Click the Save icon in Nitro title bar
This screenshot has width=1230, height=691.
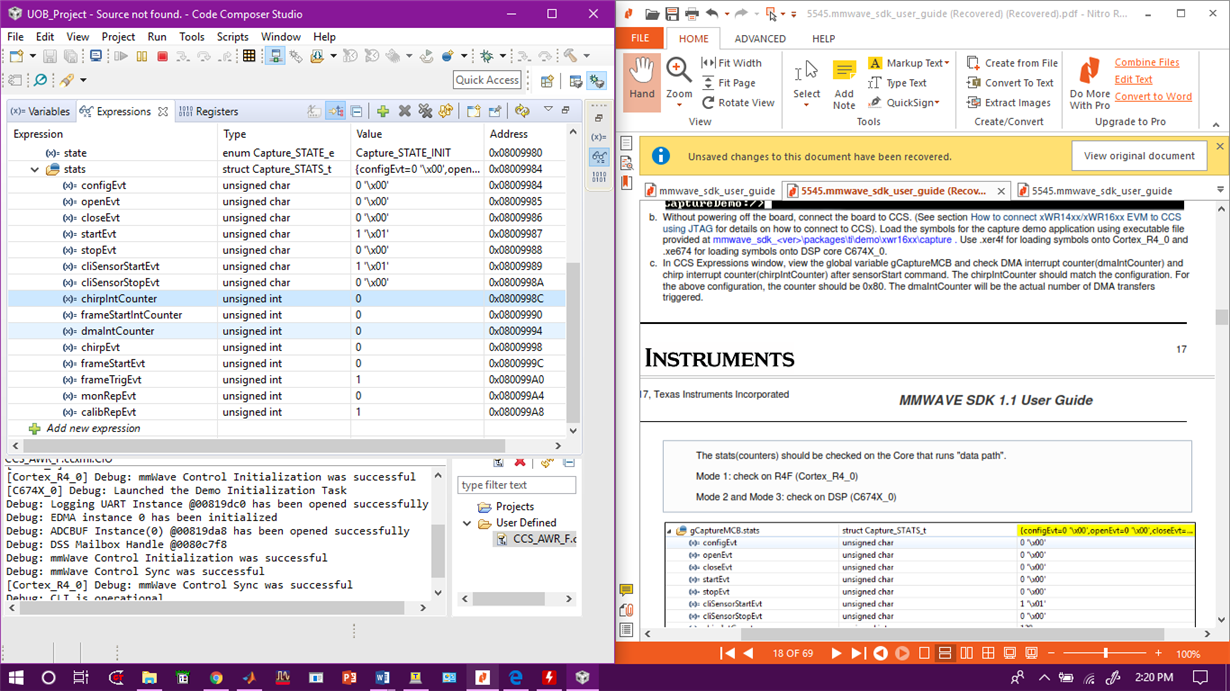[x=672, y=14]
